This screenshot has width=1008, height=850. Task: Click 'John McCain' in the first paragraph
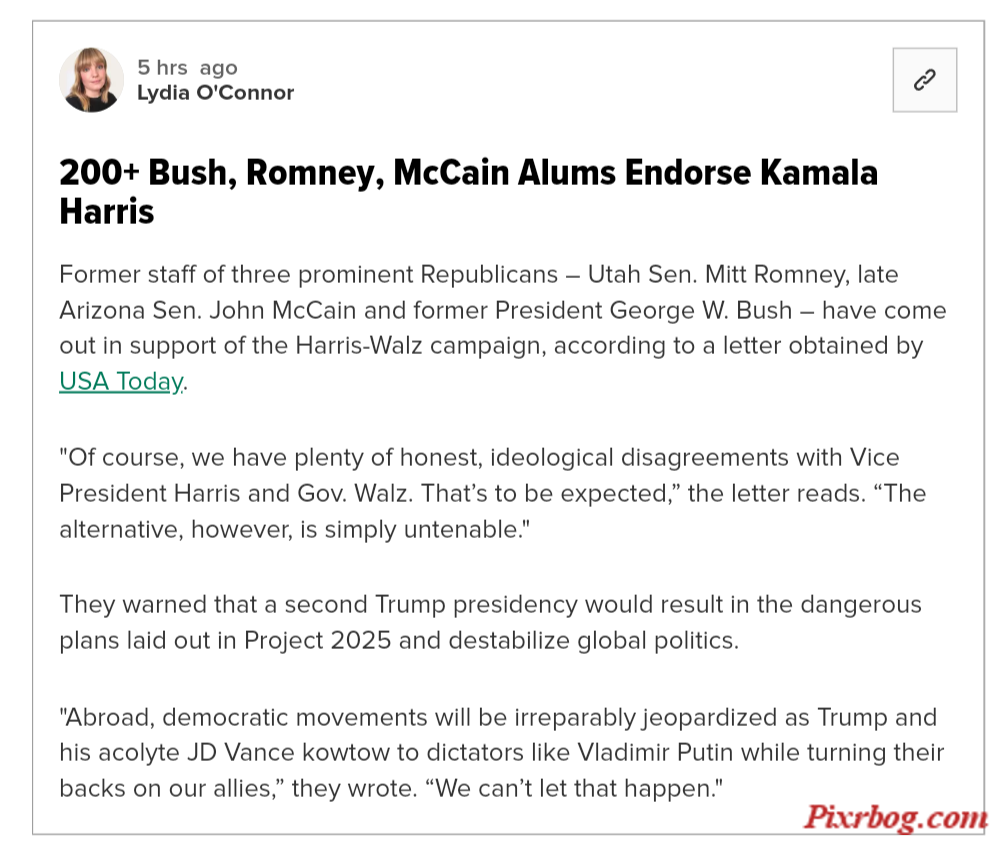click(x=282, y=311)
